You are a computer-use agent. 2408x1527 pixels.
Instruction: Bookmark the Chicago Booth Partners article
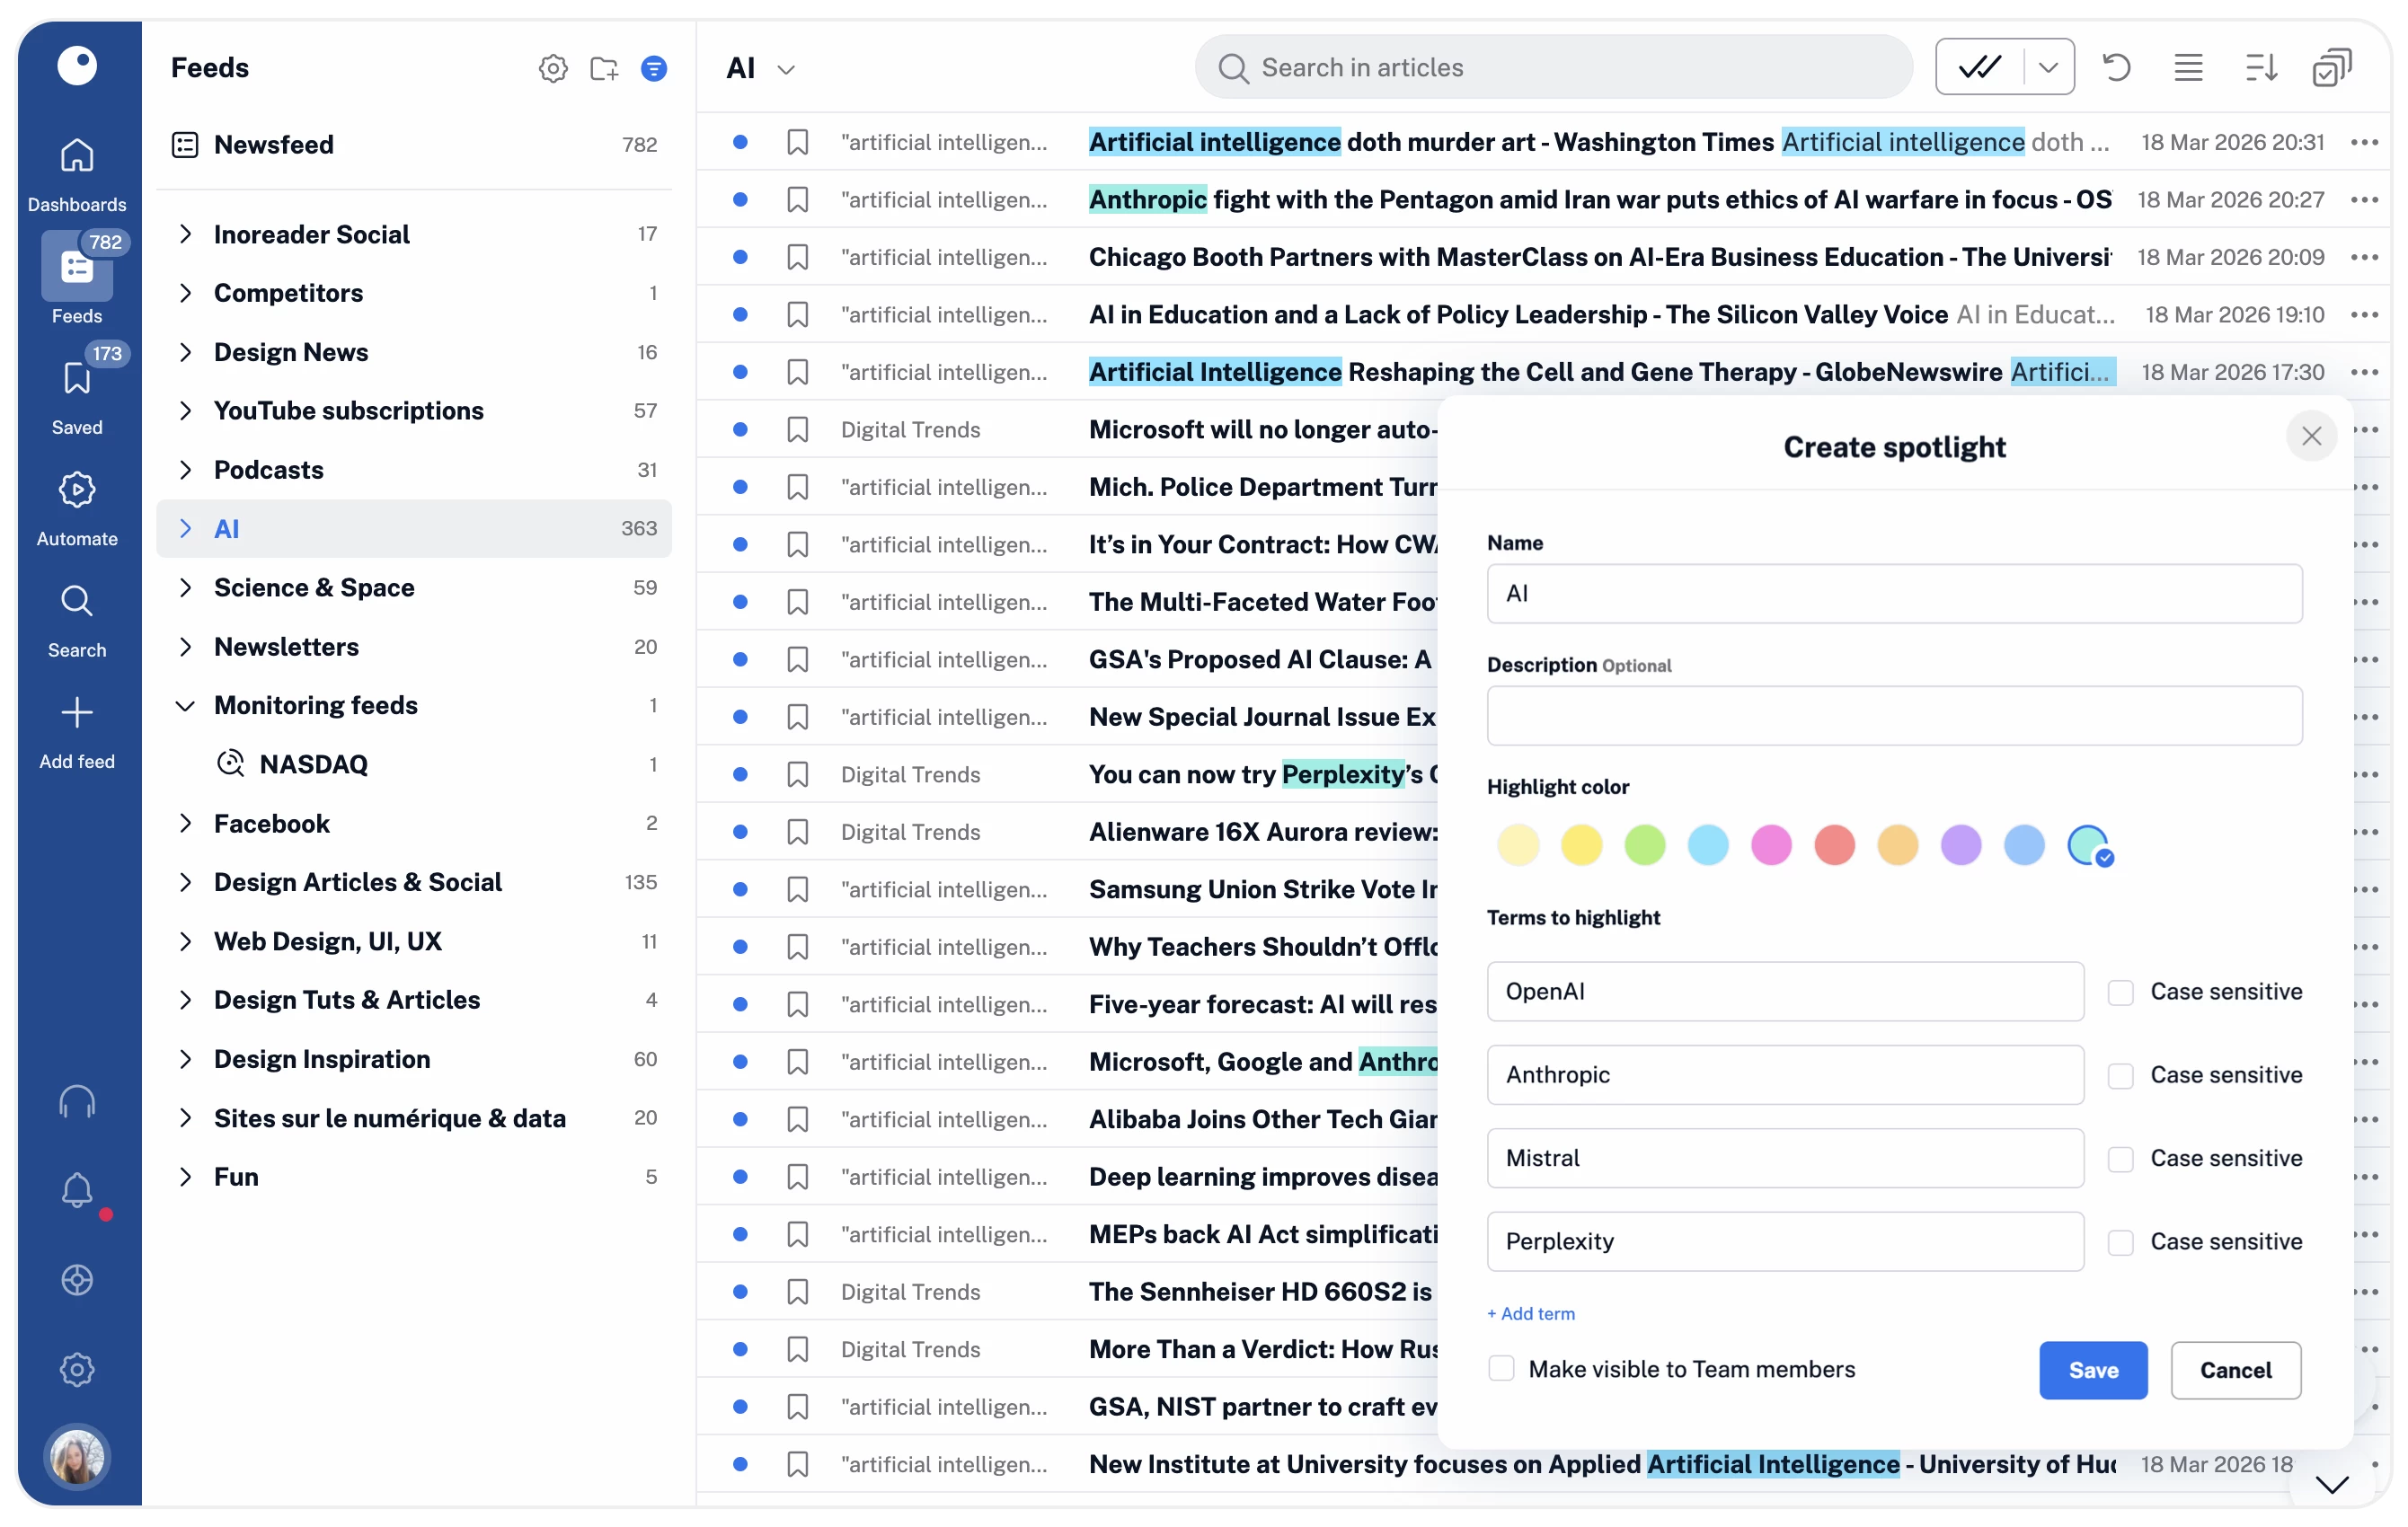[797, 258]
